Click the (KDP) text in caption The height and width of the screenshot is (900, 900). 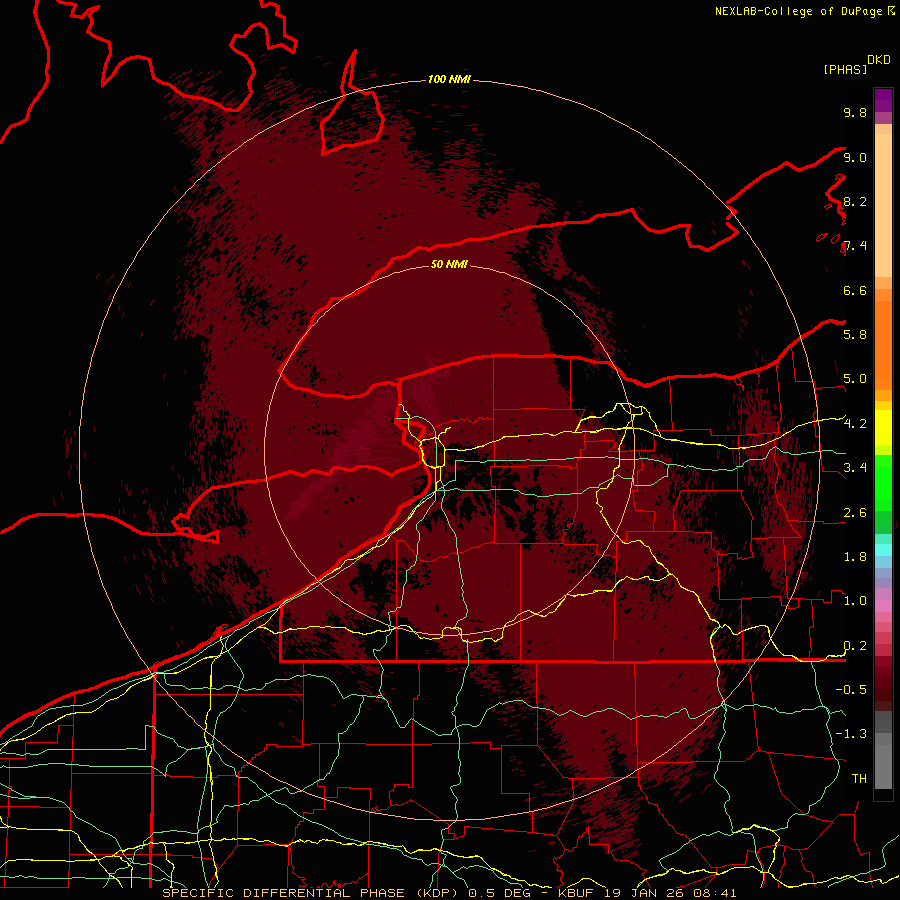(437, 893)
